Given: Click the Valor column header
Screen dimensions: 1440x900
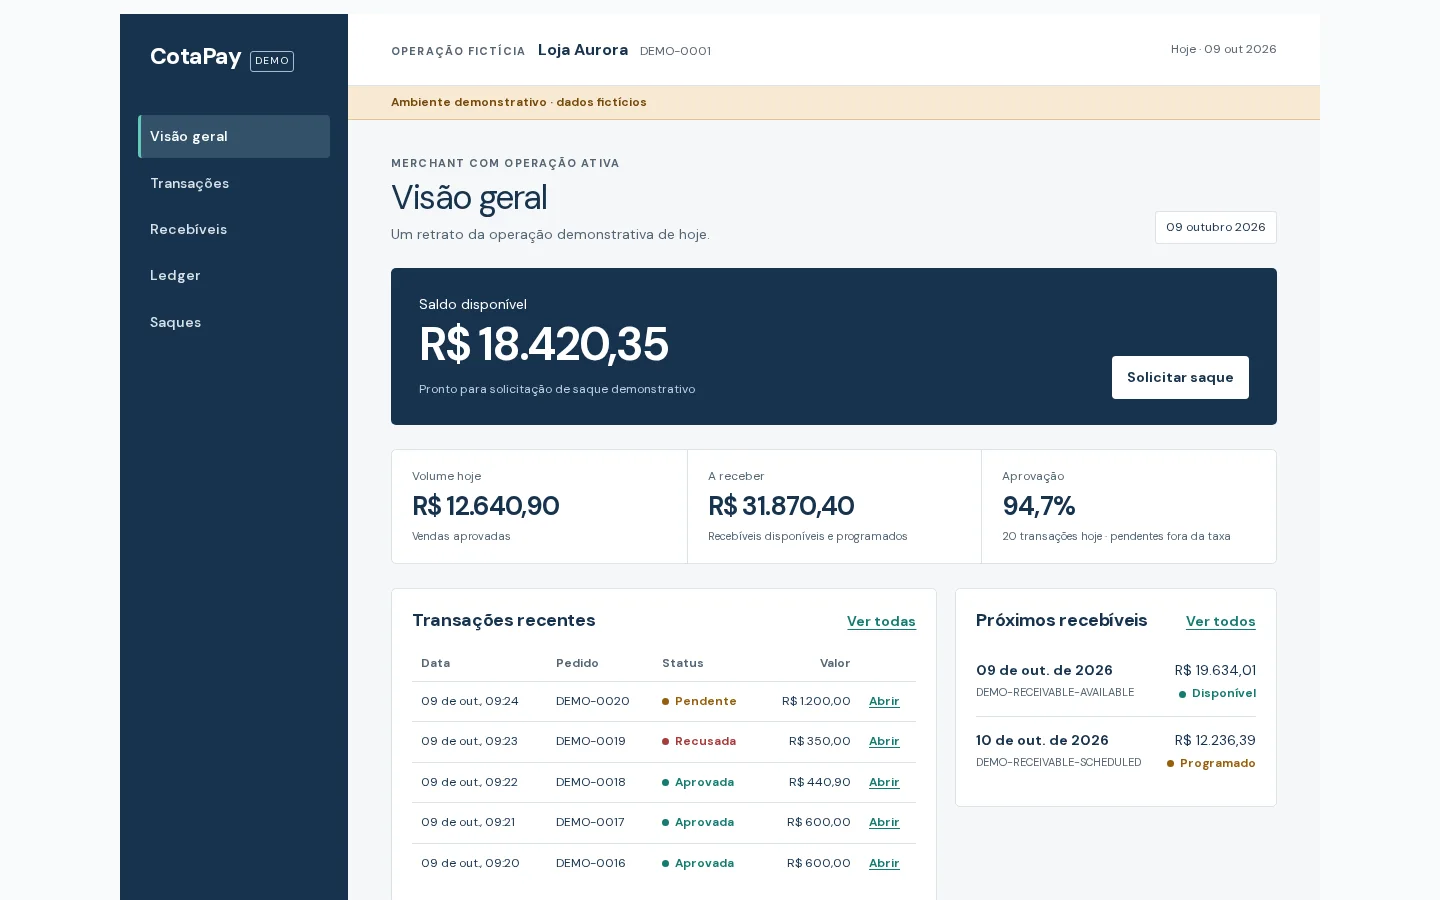Looking at the screenshot, I should (835, 663).
